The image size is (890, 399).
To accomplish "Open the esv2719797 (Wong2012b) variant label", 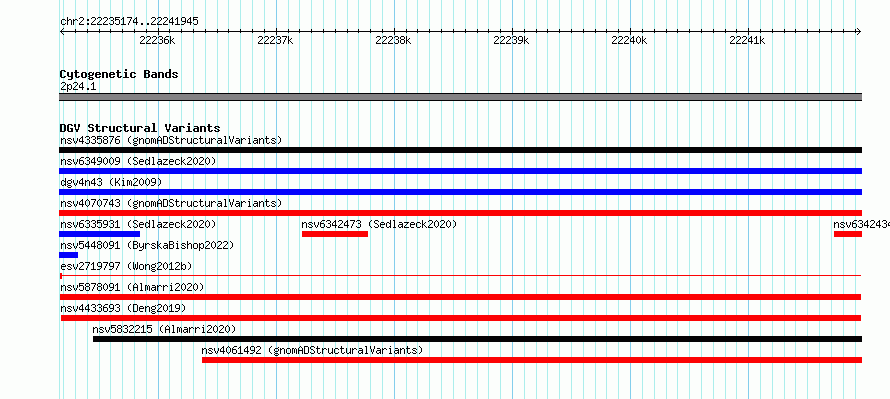I will (126, 266).
